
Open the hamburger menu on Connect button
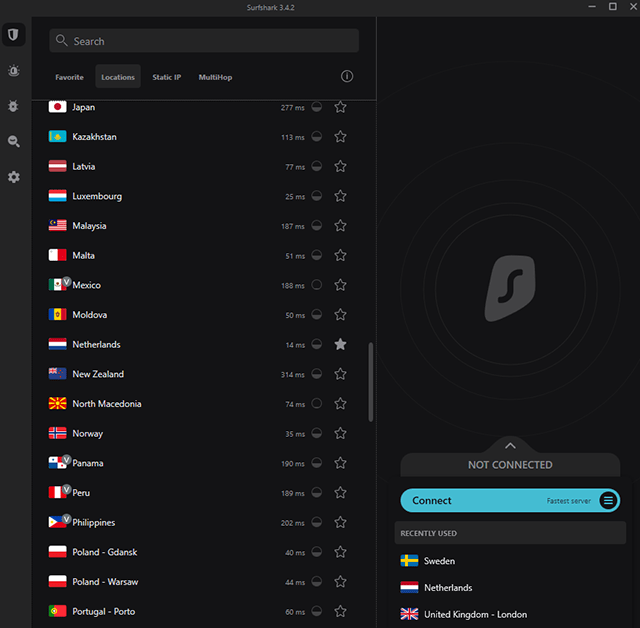(x=608, y=500)
